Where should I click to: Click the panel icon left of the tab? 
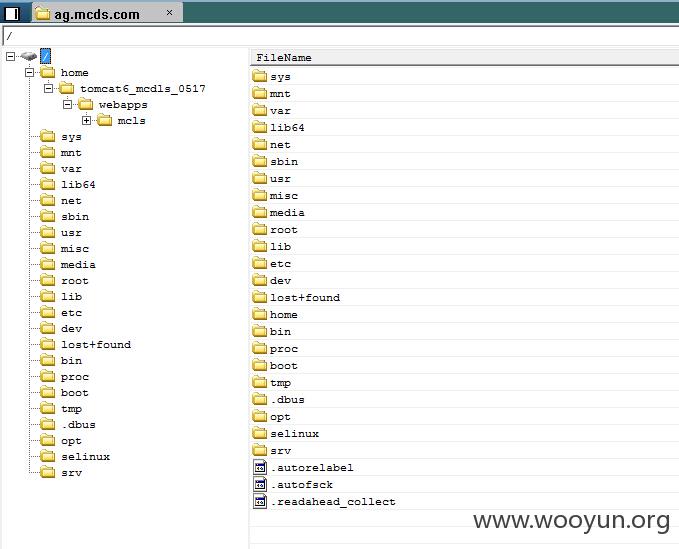pos(12,14)
